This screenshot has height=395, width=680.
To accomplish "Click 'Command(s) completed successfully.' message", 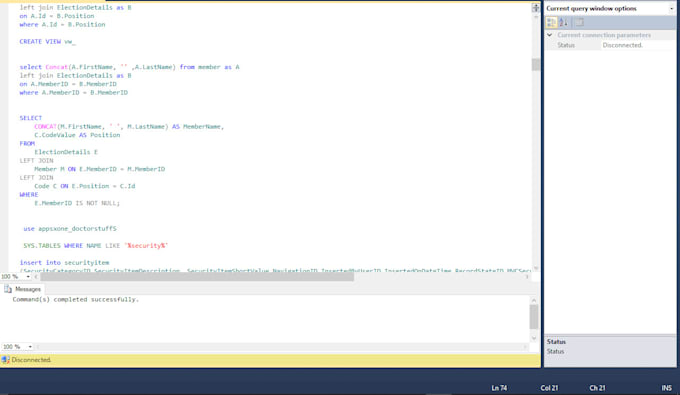I will point(76,300).
